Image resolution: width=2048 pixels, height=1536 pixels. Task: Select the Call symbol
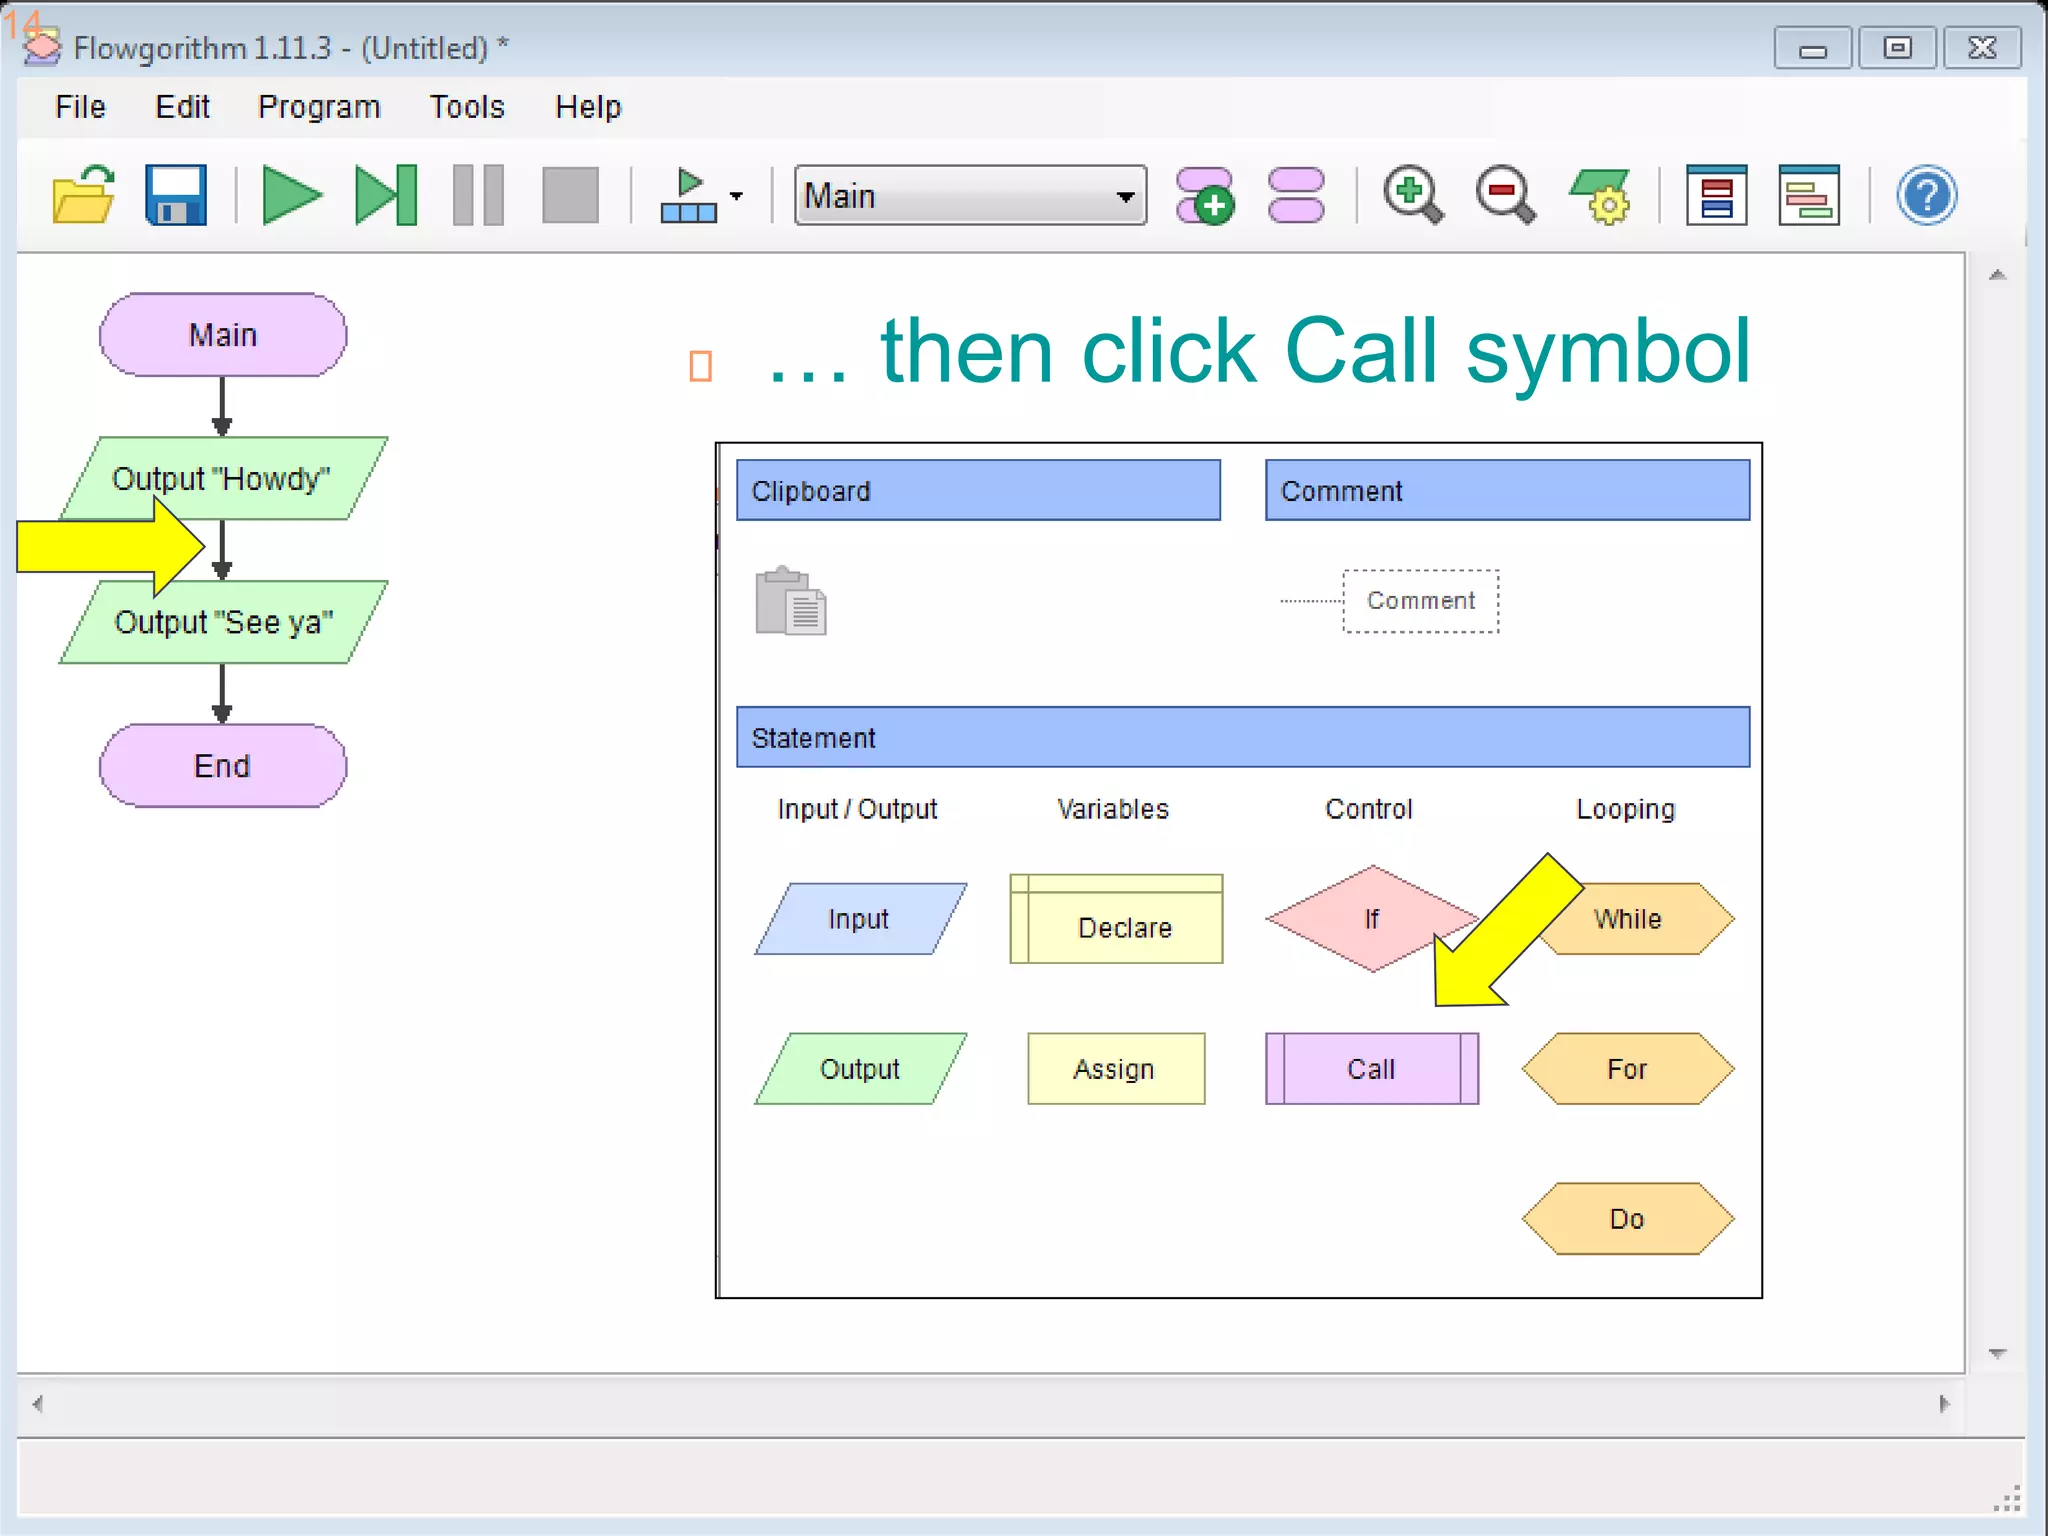1371,1069
